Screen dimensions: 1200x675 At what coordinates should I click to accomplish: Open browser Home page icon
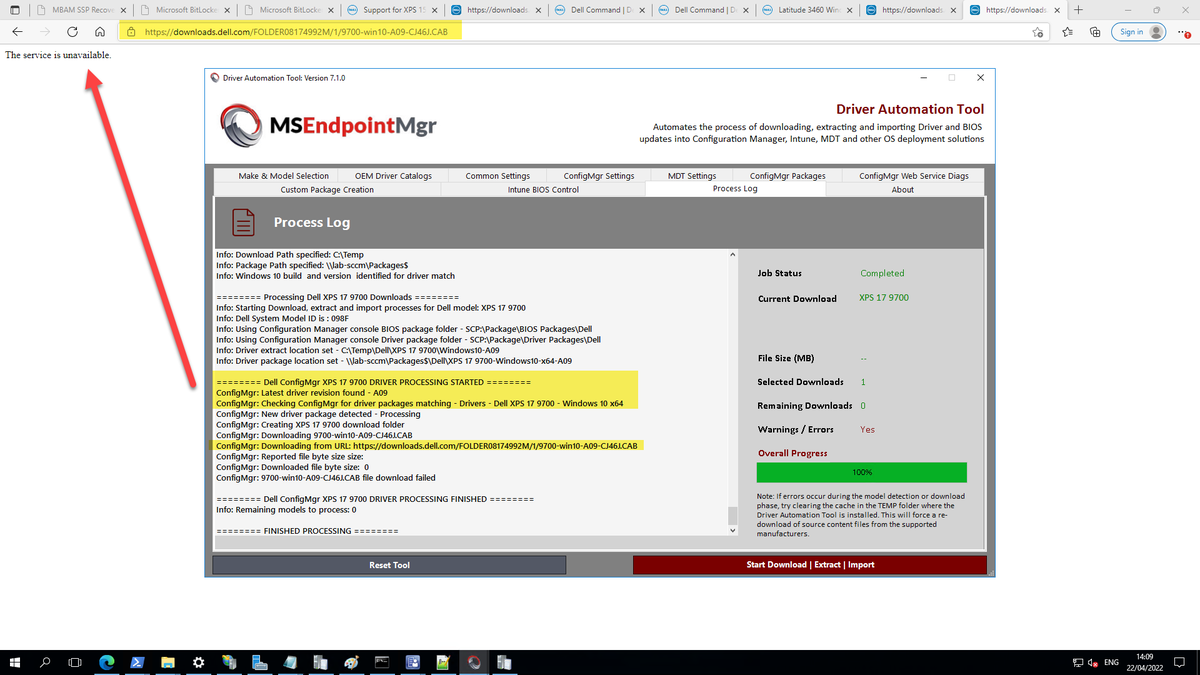(99, 32)
